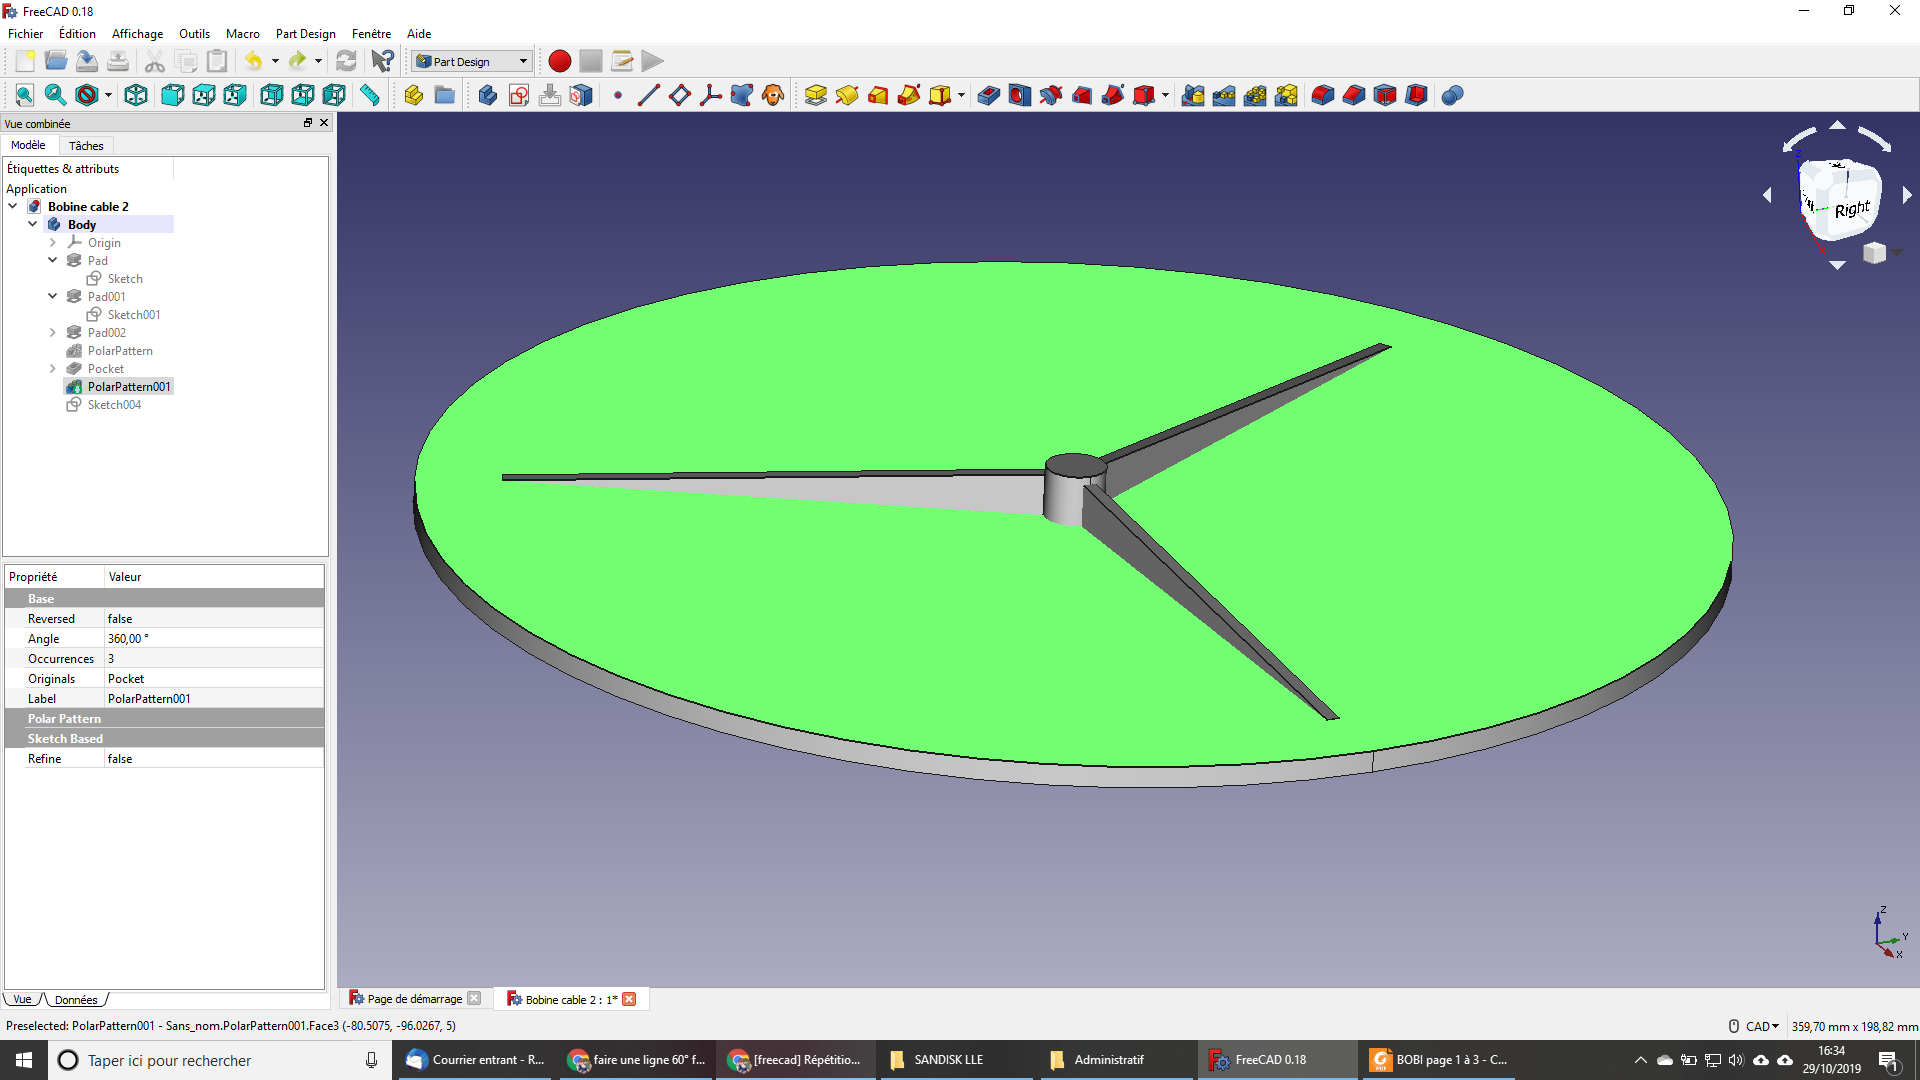Screen dimensions: 1920x1080
Task: Close the Page de démarrage tab
Action: click(474, 998)
